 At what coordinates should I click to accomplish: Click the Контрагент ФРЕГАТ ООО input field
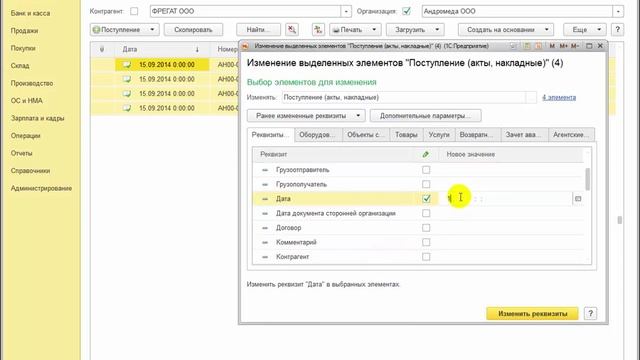(x=245, y=11)
